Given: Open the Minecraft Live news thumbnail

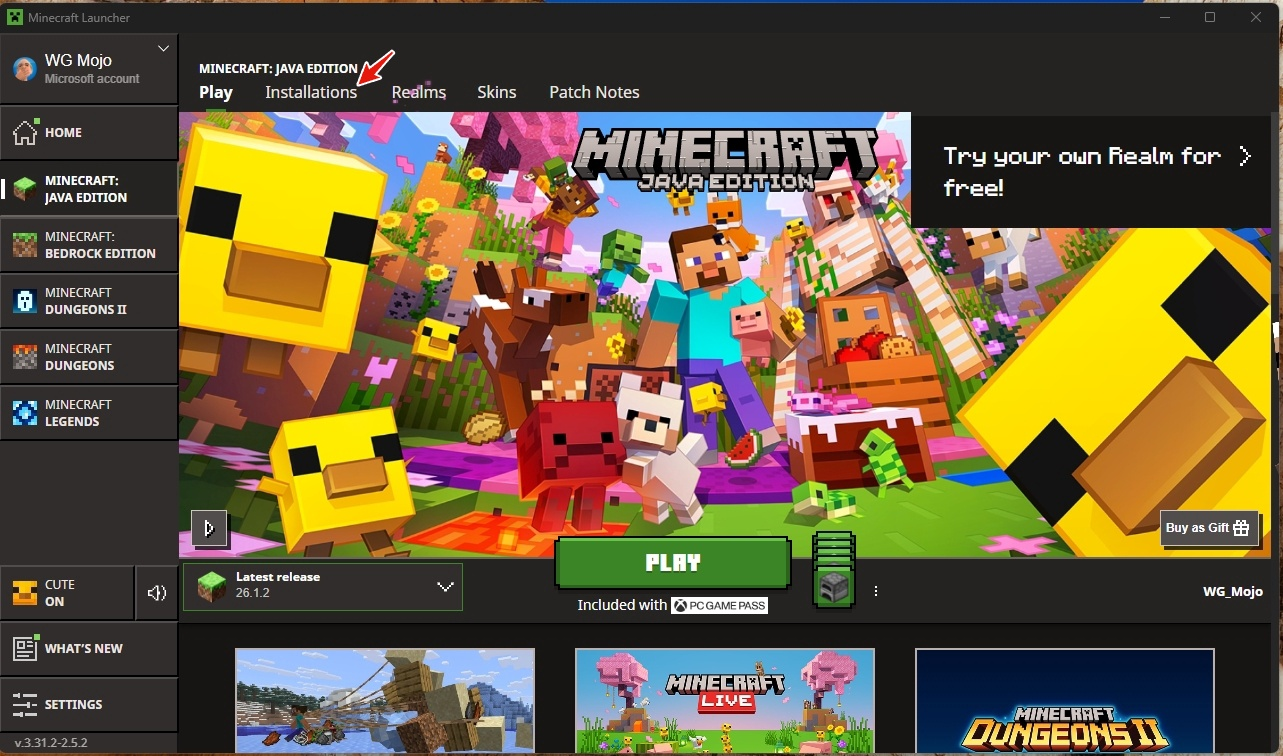Looking at the screenshot, I should pos(725,701).
